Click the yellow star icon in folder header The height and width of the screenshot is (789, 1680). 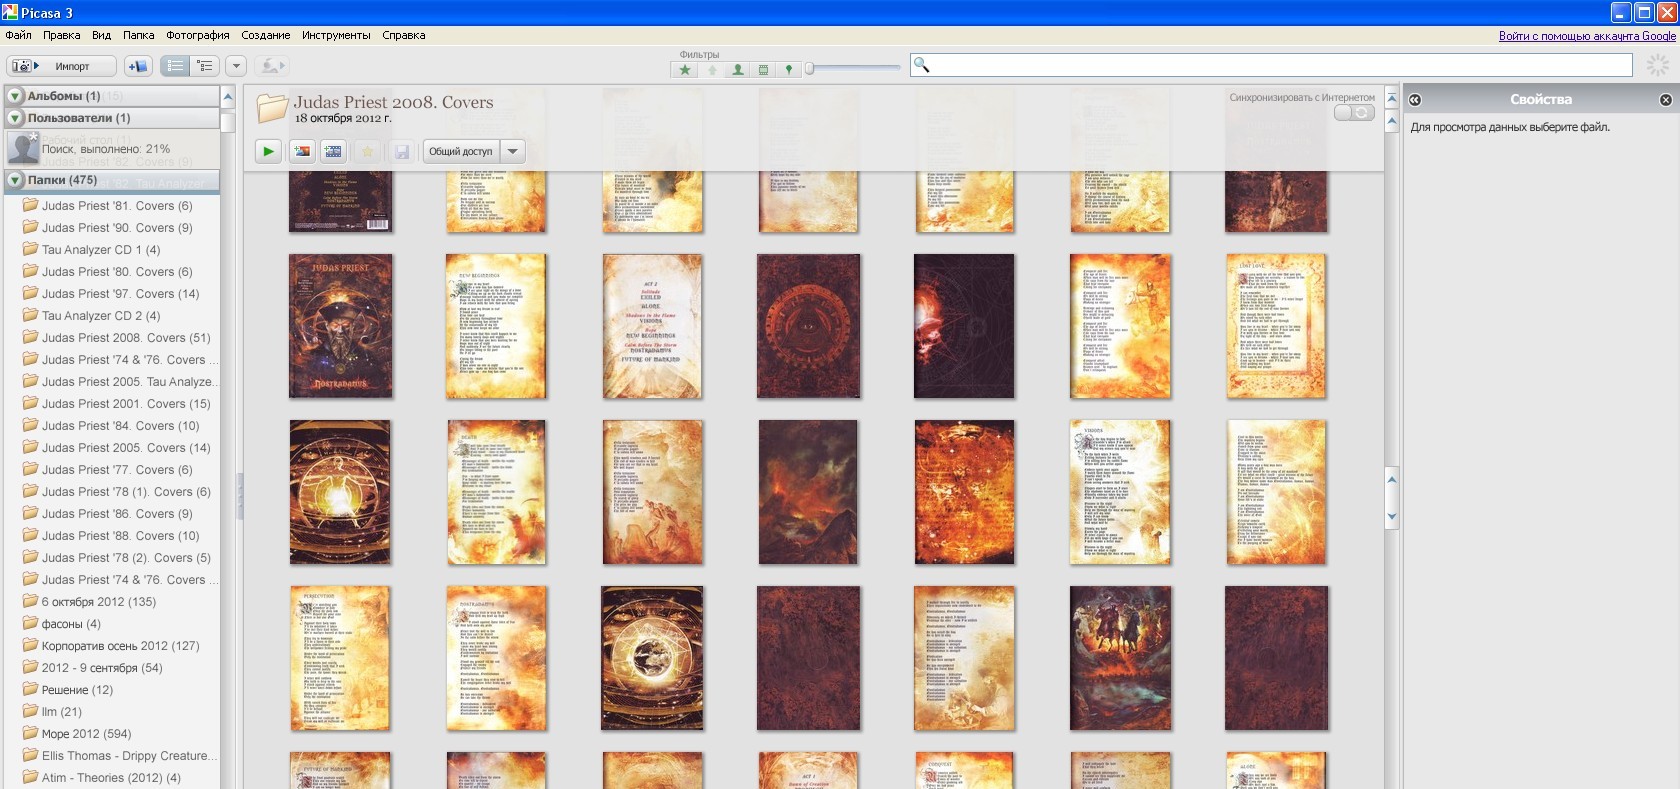click(368, 151)
